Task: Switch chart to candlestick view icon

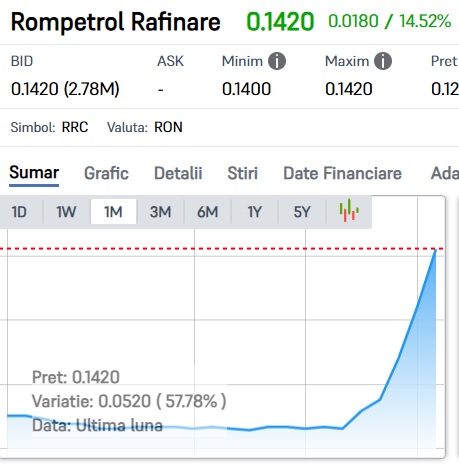Action: pyautogui.click(x=349, y=210)
